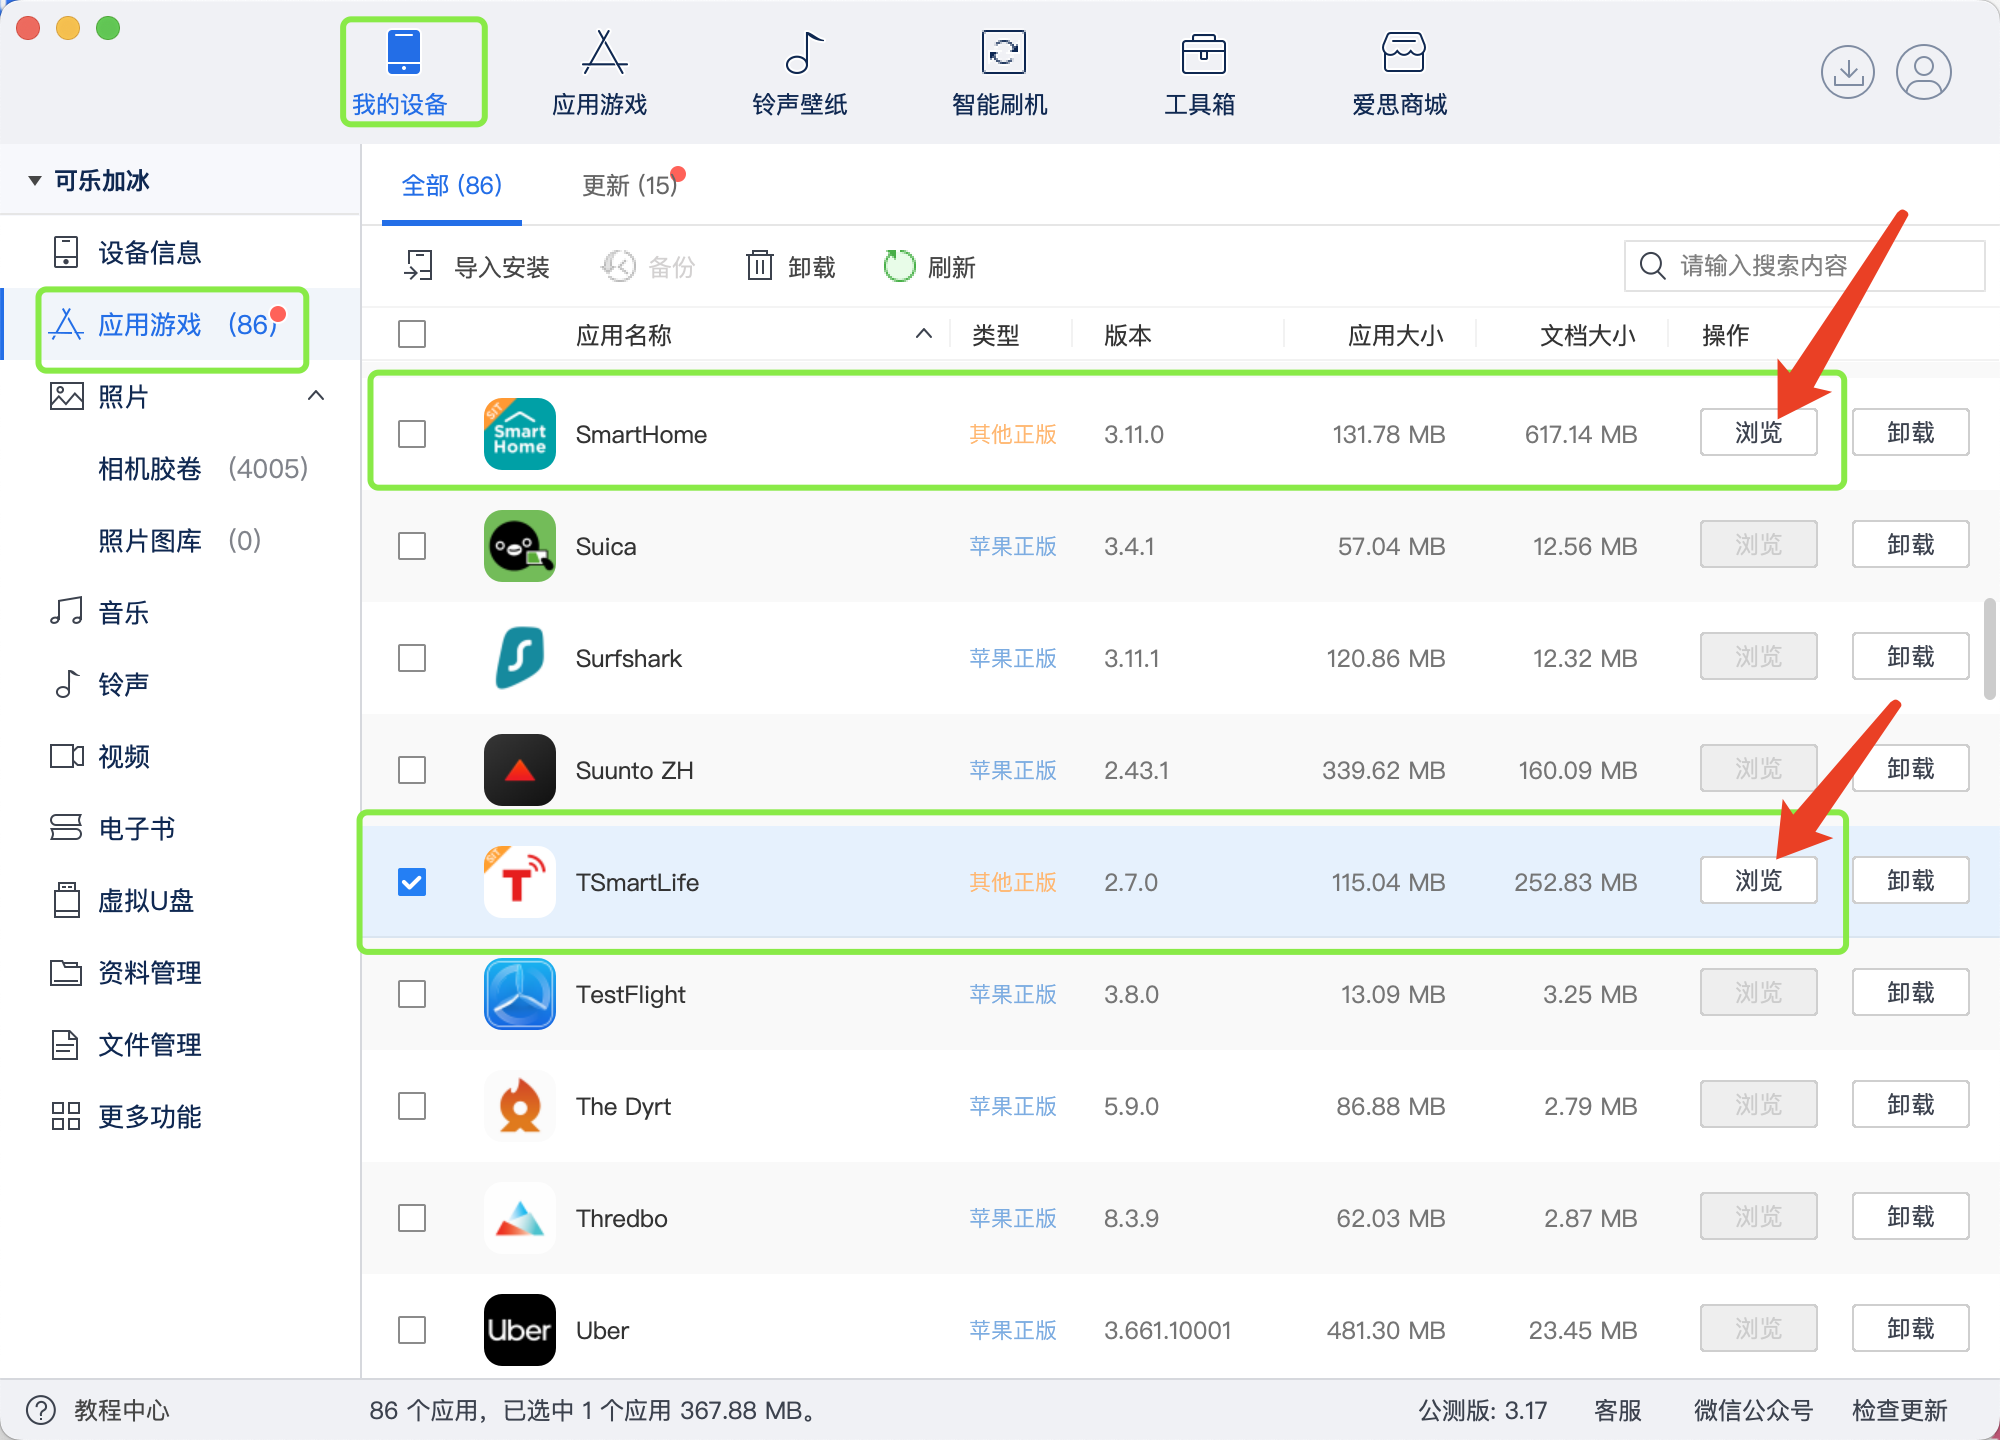The width and height of the screenshot is (2000, 1440).
Task: Uncheck the TSmartLife row checkbox
Action: (412, 882)
